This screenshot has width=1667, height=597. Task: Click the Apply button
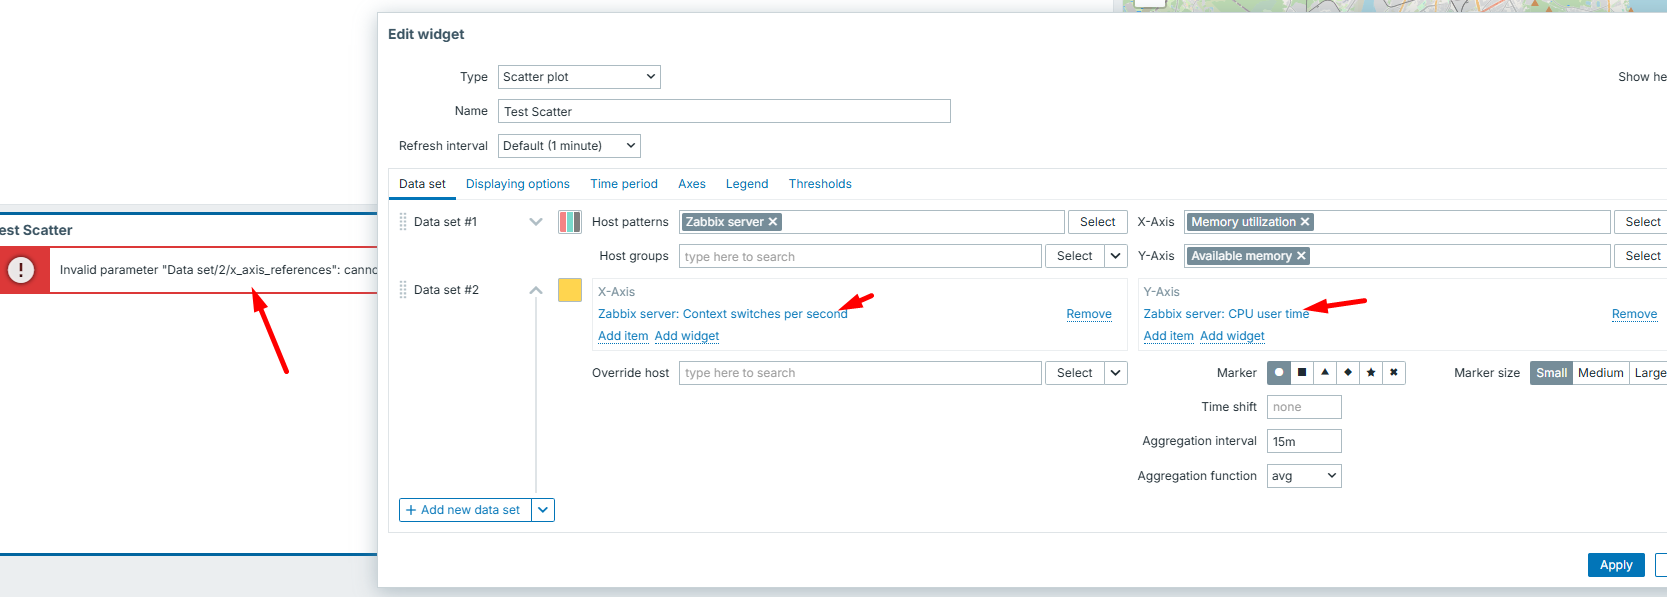(x=1615, y=565)
